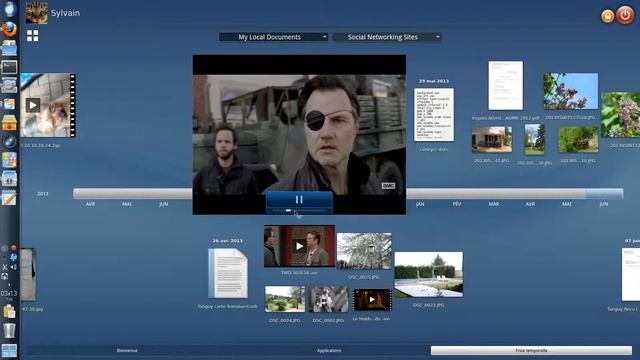The image size is (640, 360).
Task: Play the TWD S03E16 video thumbnail
Action: click(x=299, y=246)
